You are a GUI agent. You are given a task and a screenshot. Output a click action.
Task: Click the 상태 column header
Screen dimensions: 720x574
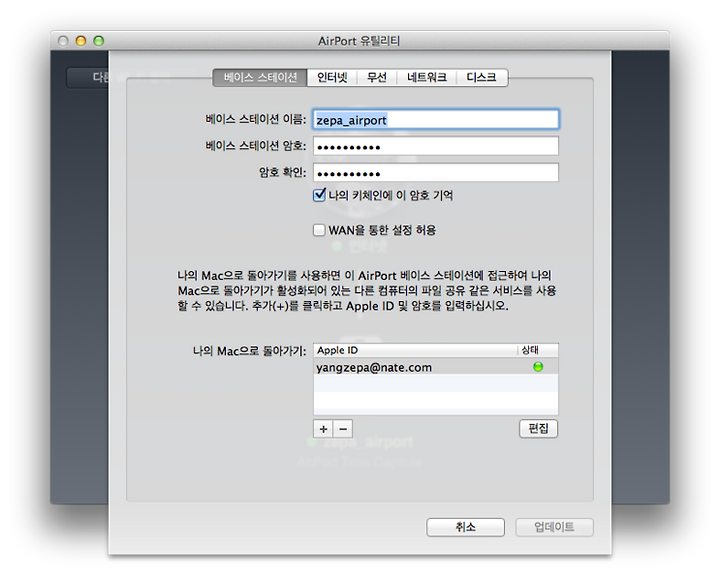[538, 350]
